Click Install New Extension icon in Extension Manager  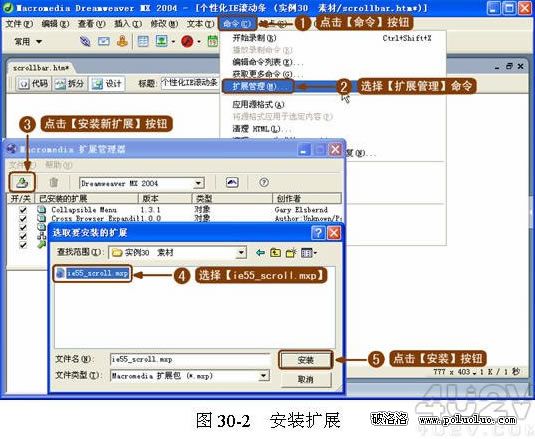[22, 183]
